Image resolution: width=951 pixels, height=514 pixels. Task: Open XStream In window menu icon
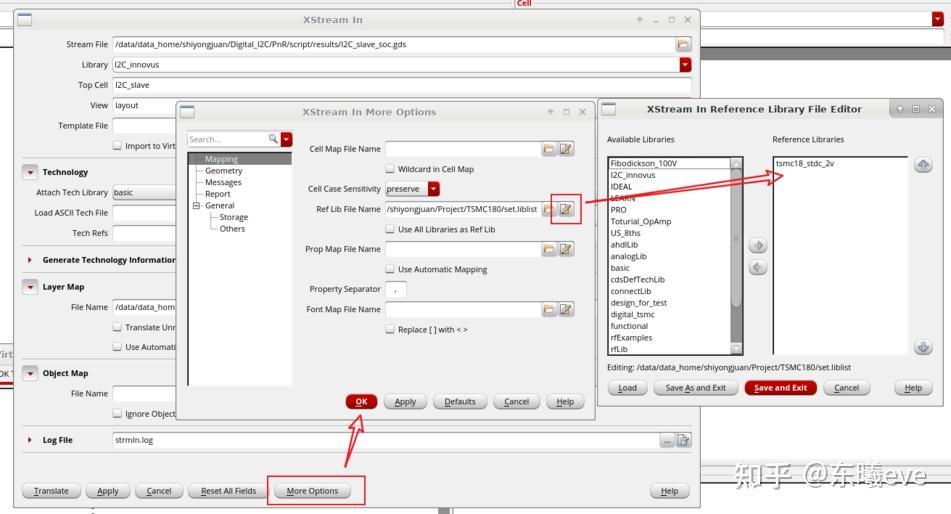[x=25, y=19]
